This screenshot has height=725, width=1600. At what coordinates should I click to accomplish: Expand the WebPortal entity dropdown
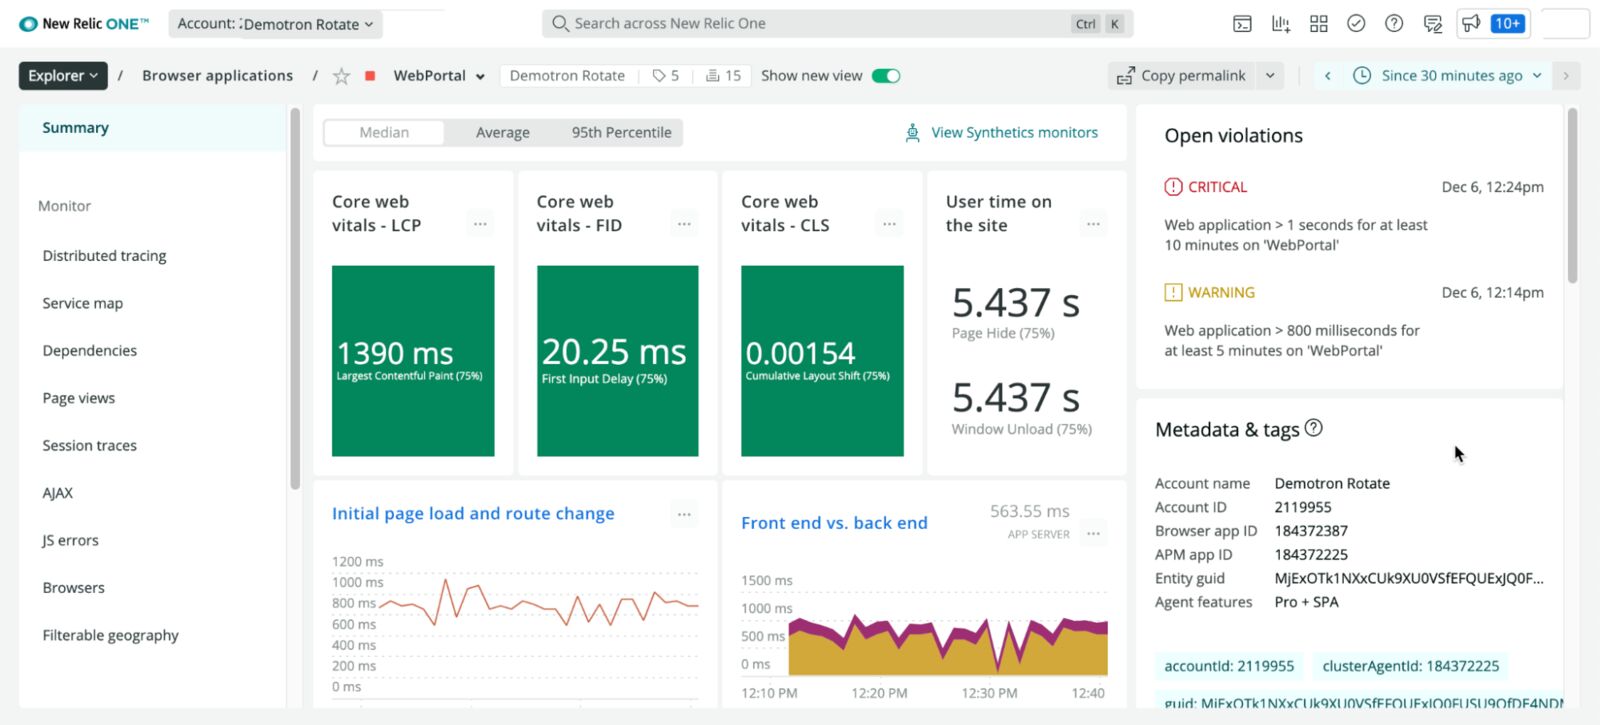point(480,77)
